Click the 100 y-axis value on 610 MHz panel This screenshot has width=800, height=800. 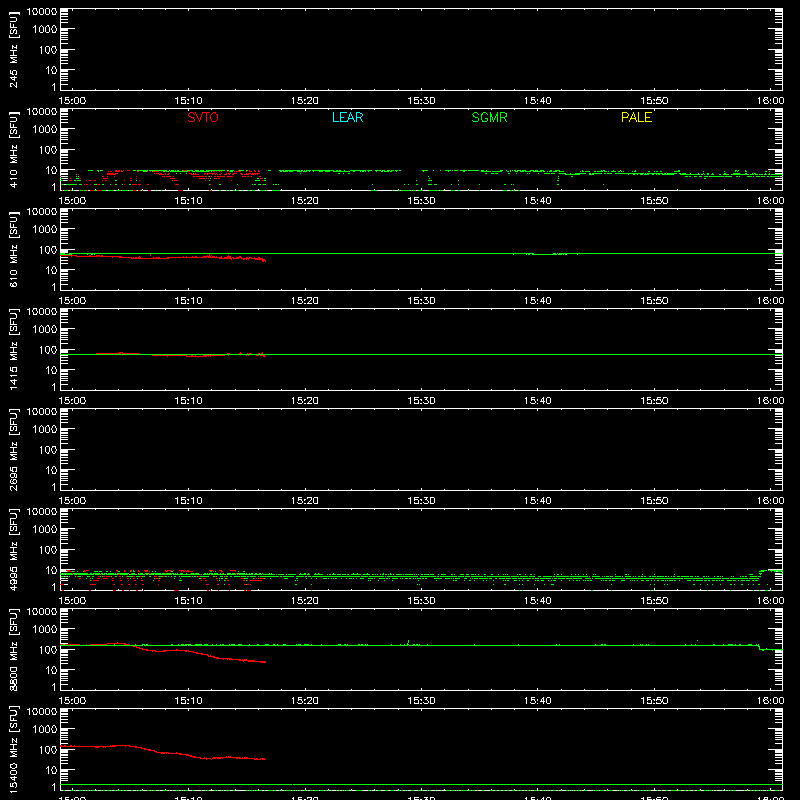pyautogui.click(x=48, y=250)
